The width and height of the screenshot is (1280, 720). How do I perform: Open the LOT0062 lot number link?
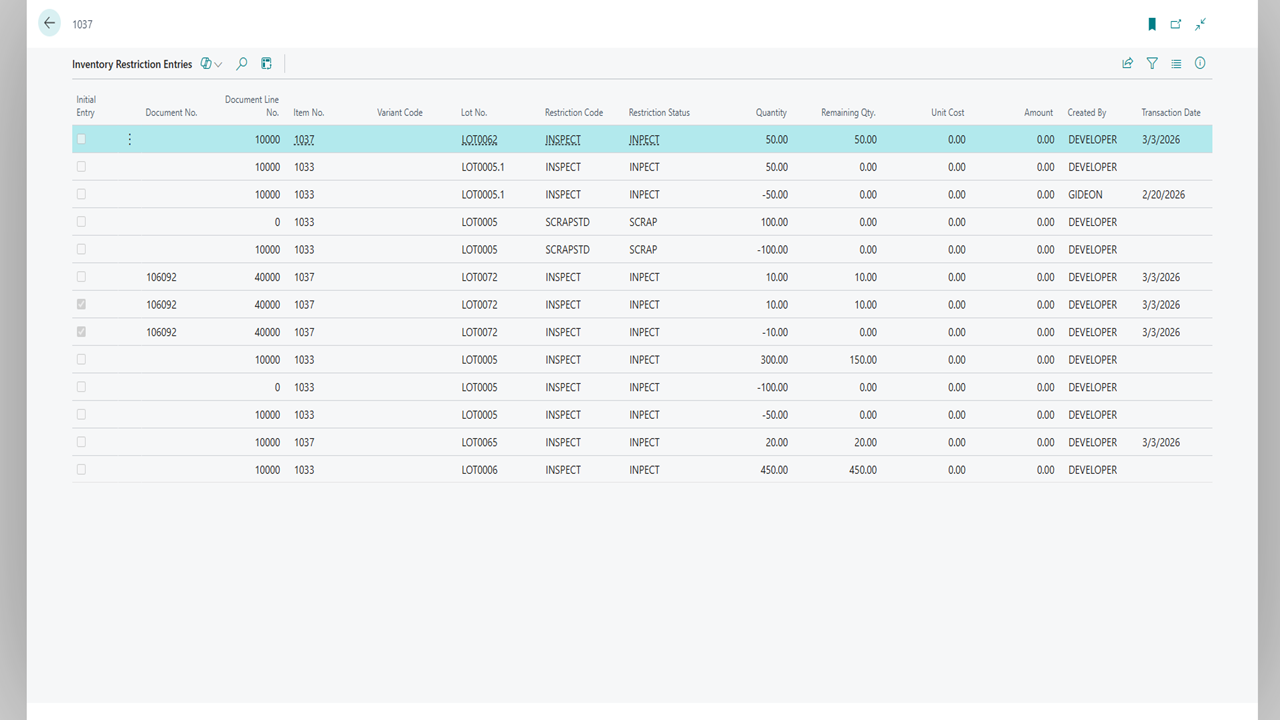479,140
